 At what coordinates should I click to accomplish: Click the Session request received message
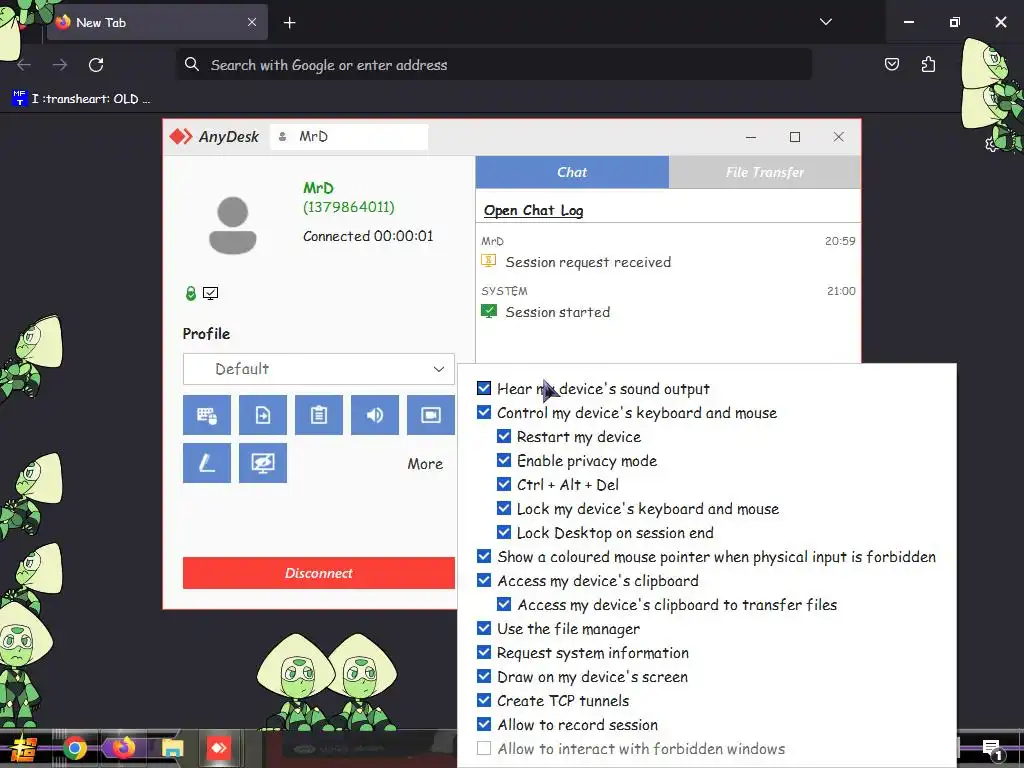[588, 262]
